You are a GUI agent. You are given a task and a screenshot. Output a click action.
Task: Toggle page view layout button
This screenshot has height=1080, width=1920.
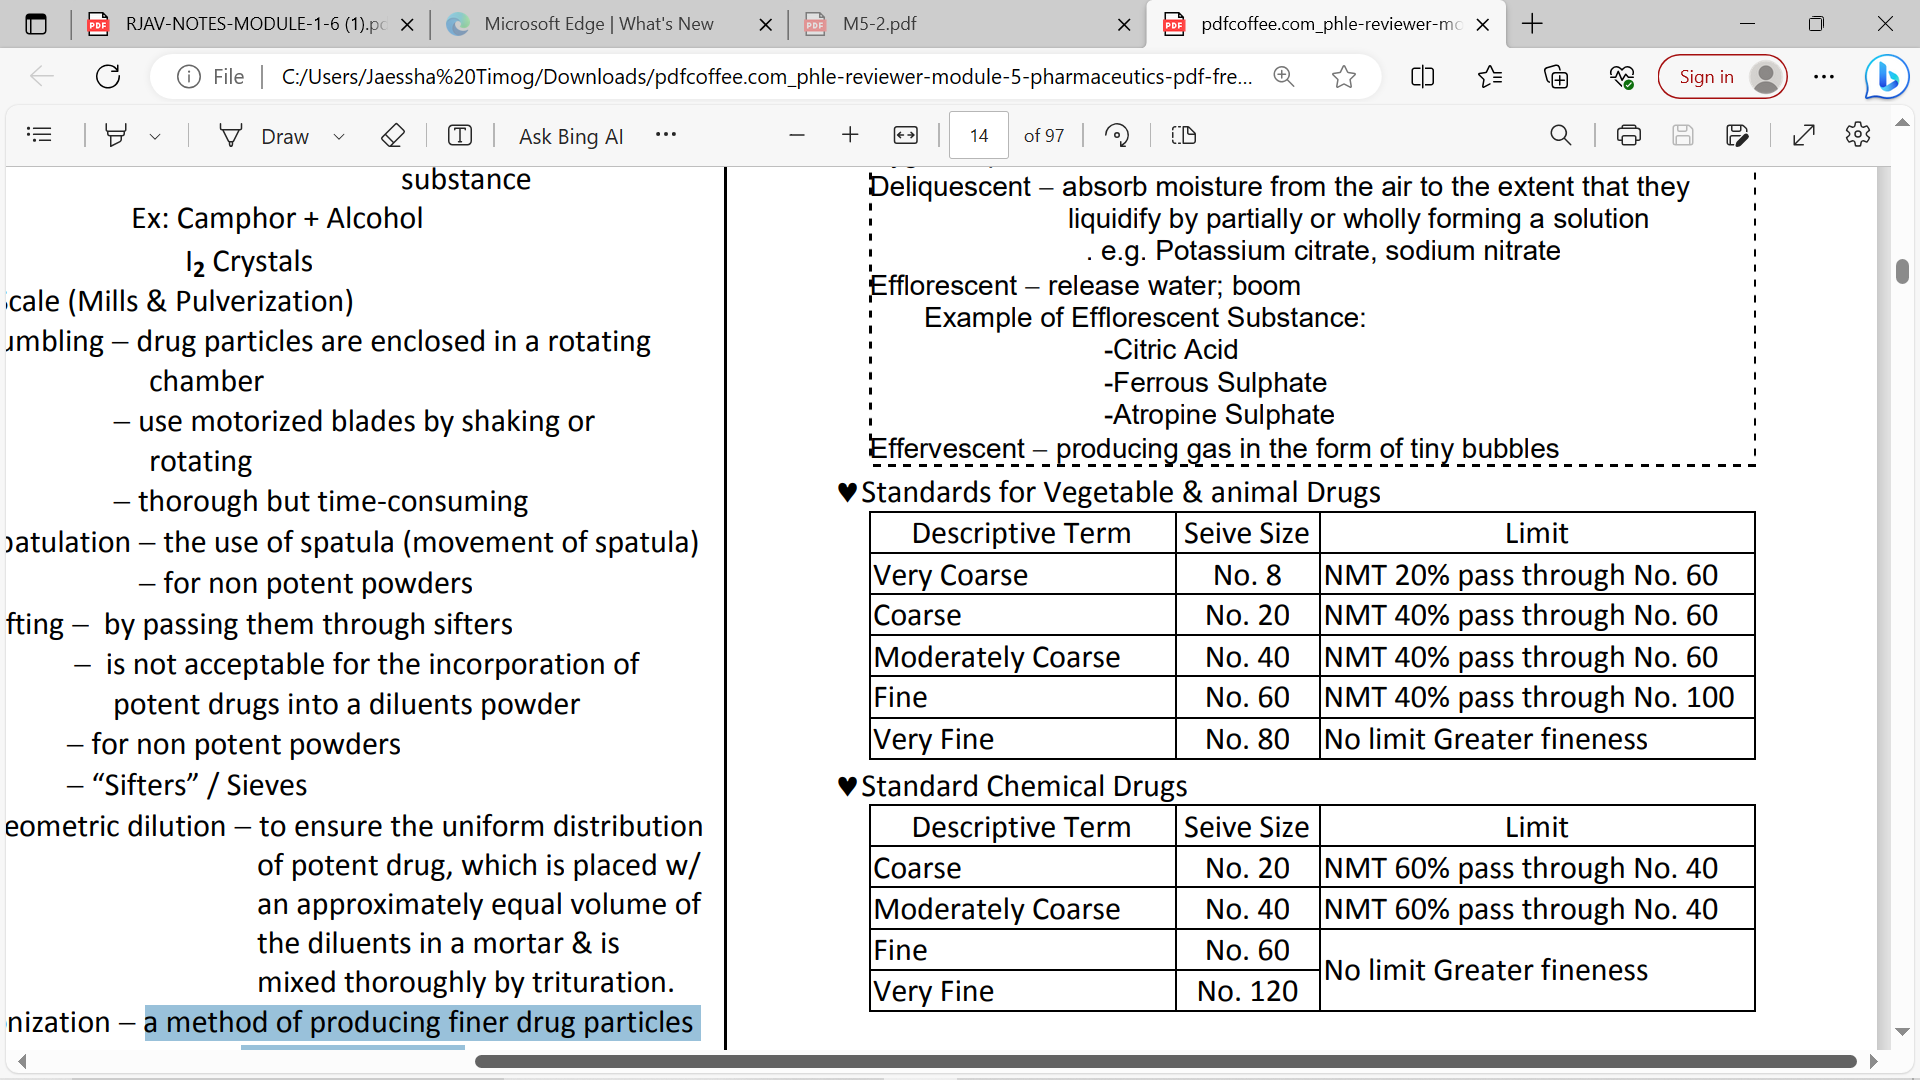coord(1184,135)
